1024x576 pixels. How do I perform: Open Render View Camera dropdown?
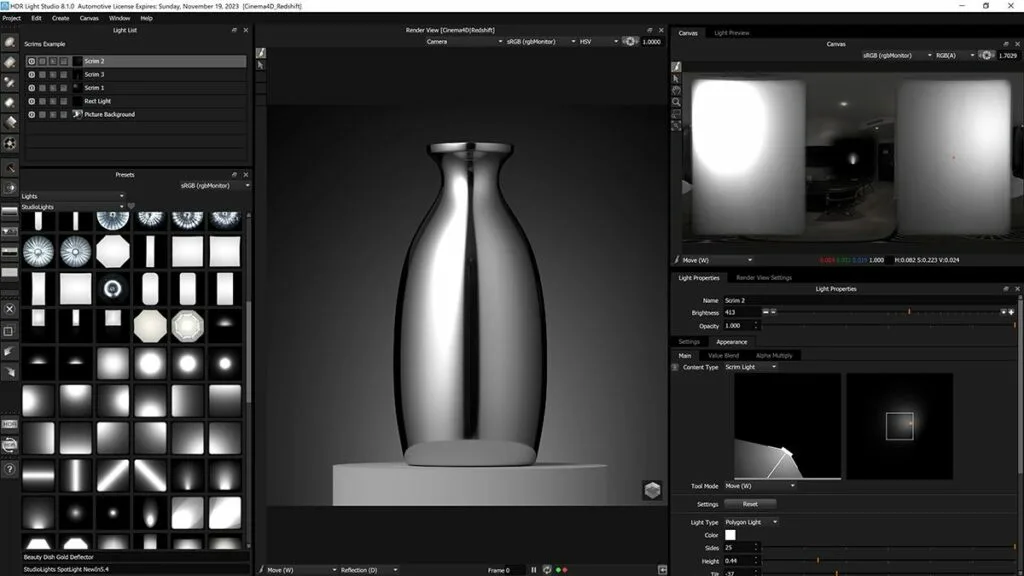(x=464, y=42)
